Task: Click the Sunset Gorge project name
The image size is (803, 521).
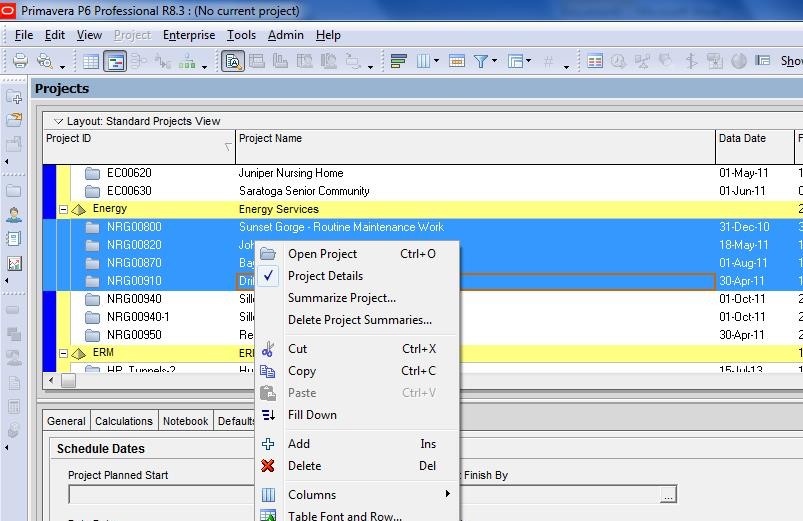Action: [x=341, y=227]
